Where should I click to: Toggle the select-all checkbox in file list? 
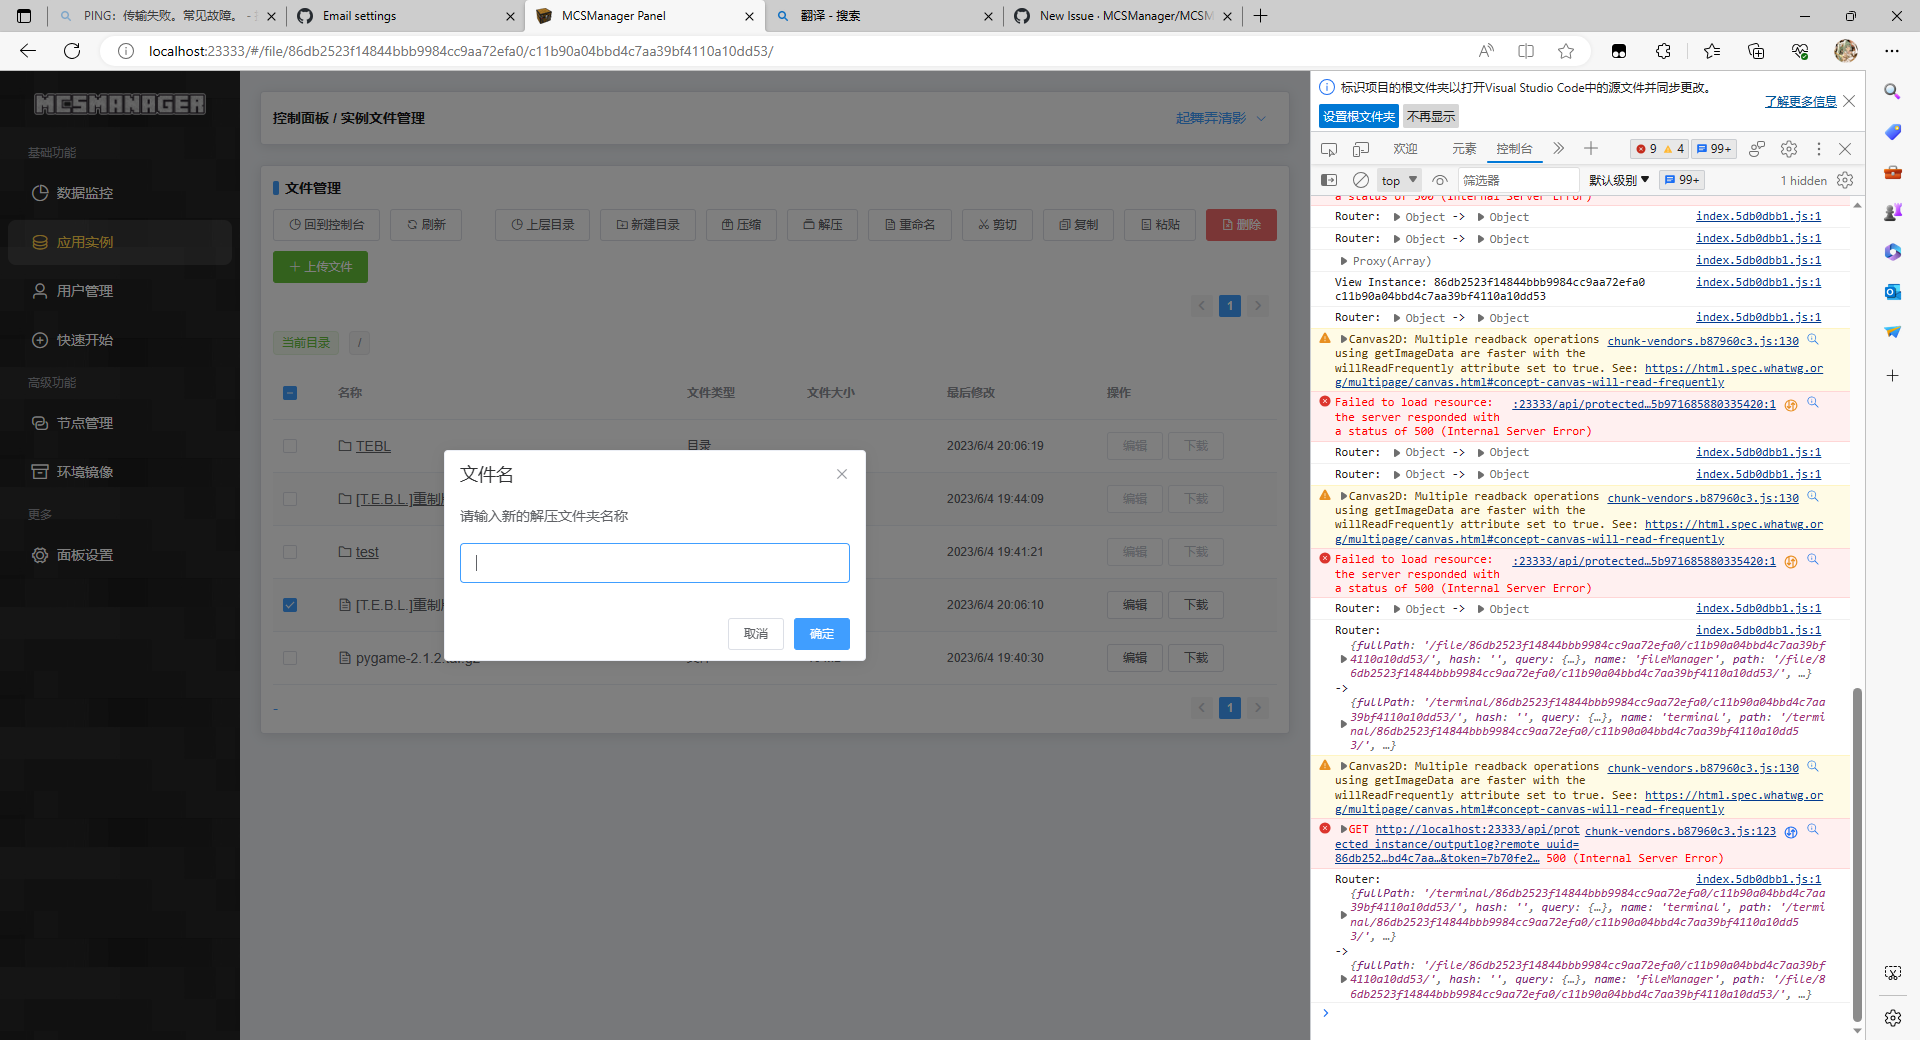pyautogui.click(x=289, y=393)
